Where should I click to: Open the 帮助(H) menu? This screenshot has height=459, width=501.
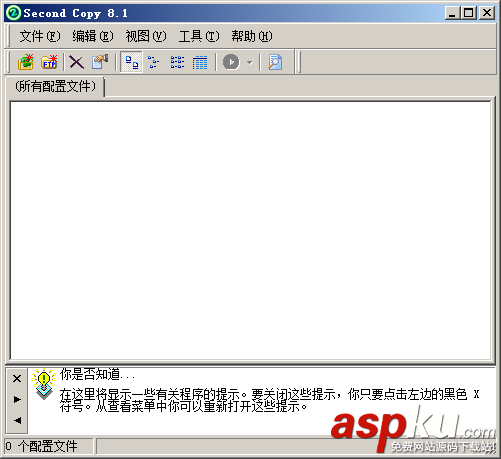point(252,36)
